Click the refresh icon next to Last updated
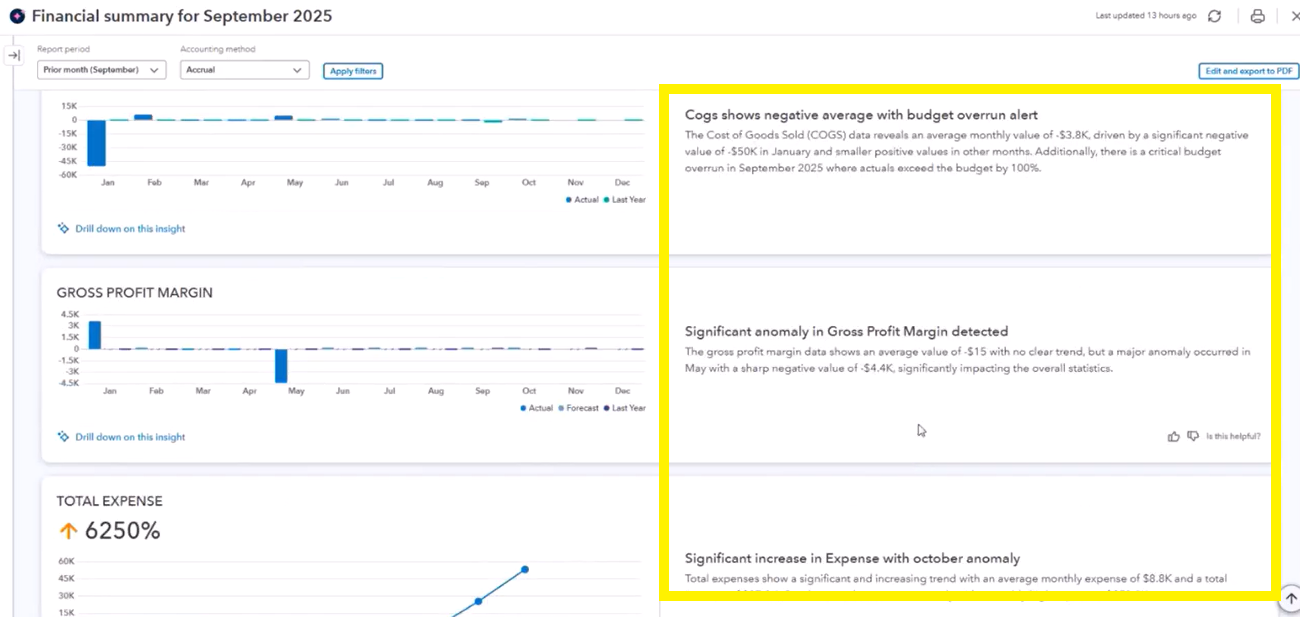Screen dimensions: 1300x617 point(1214,16)
